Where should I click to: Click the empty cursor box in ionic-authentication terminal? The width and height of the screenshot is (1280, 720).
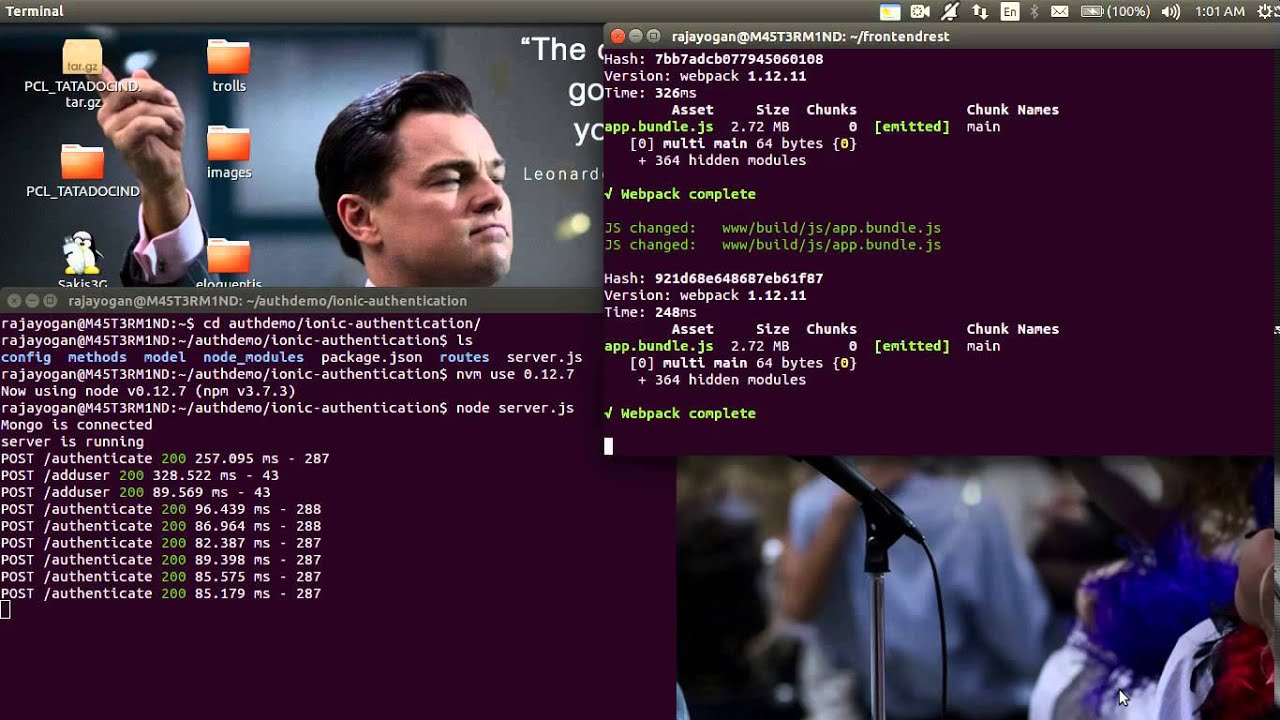[x=5, y=610]
